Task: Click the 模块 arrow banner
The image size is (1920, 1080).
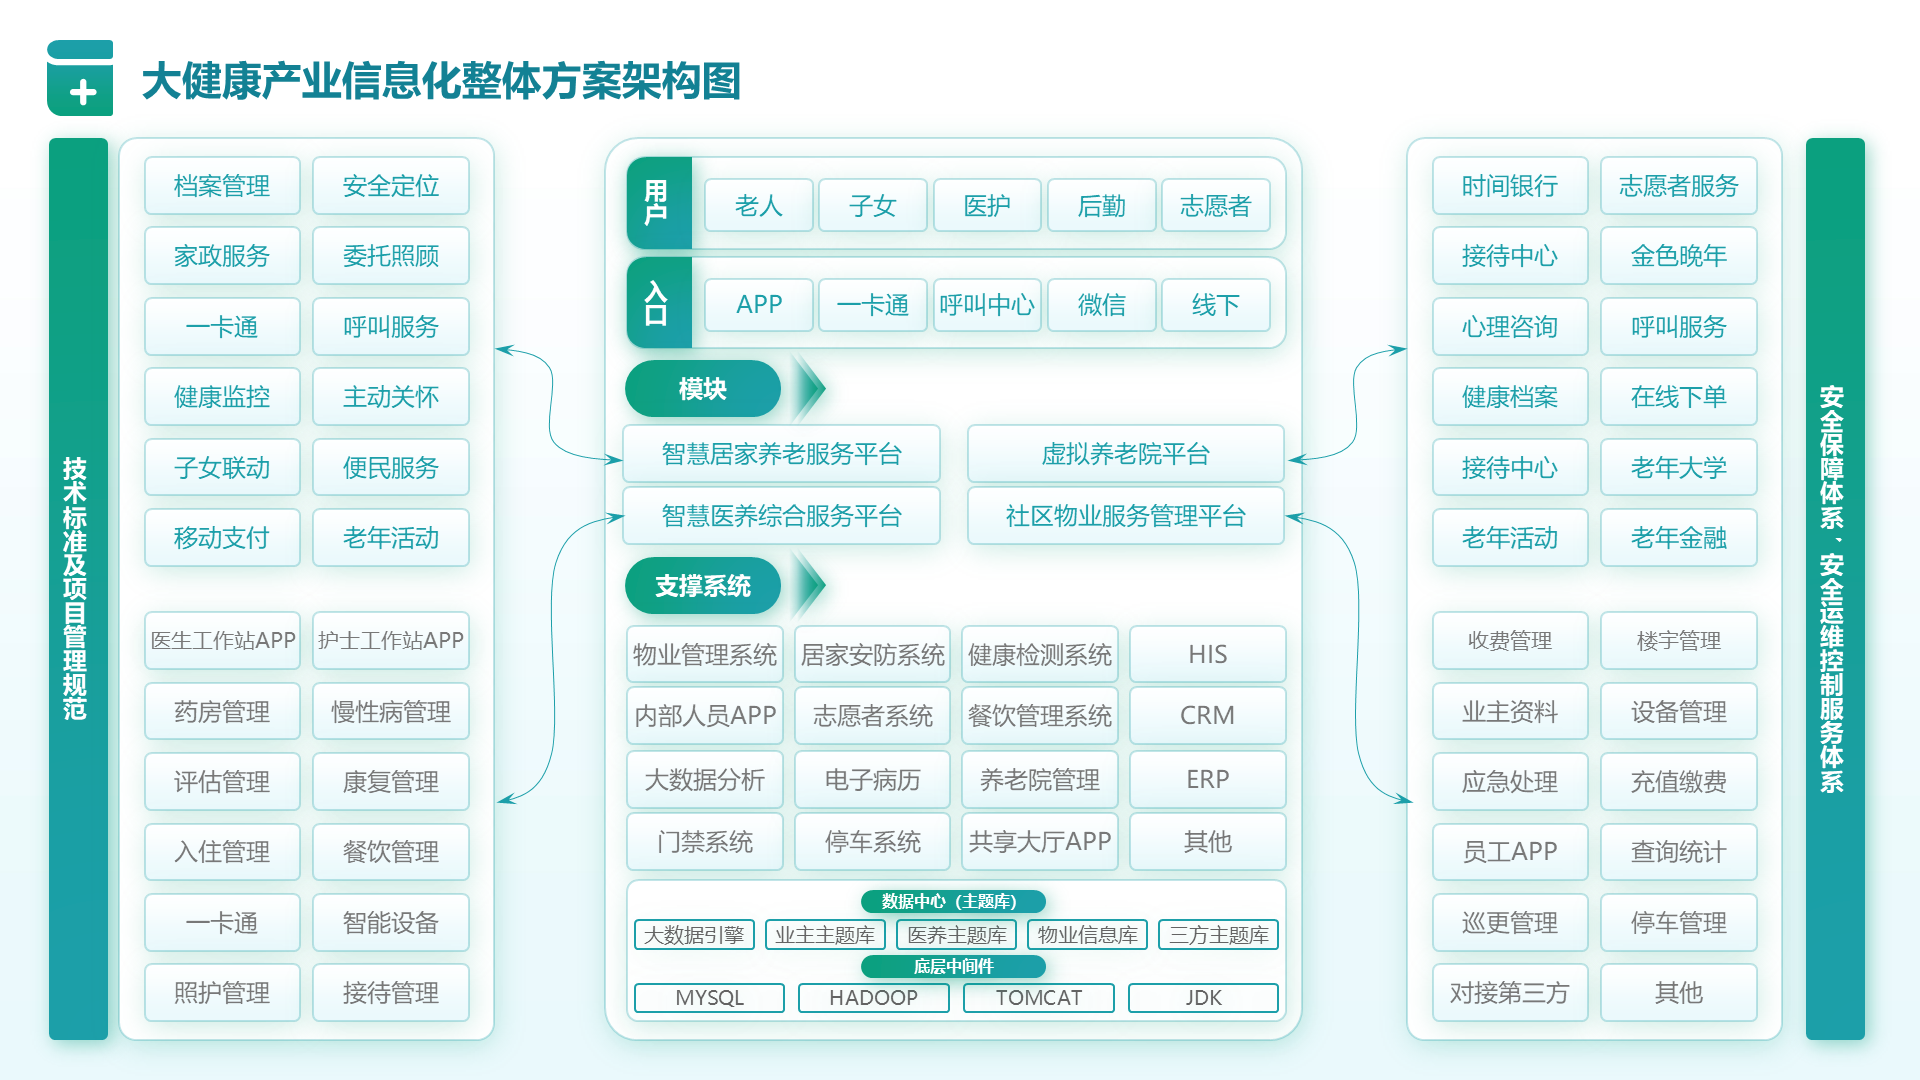Action: pos(702,389)
